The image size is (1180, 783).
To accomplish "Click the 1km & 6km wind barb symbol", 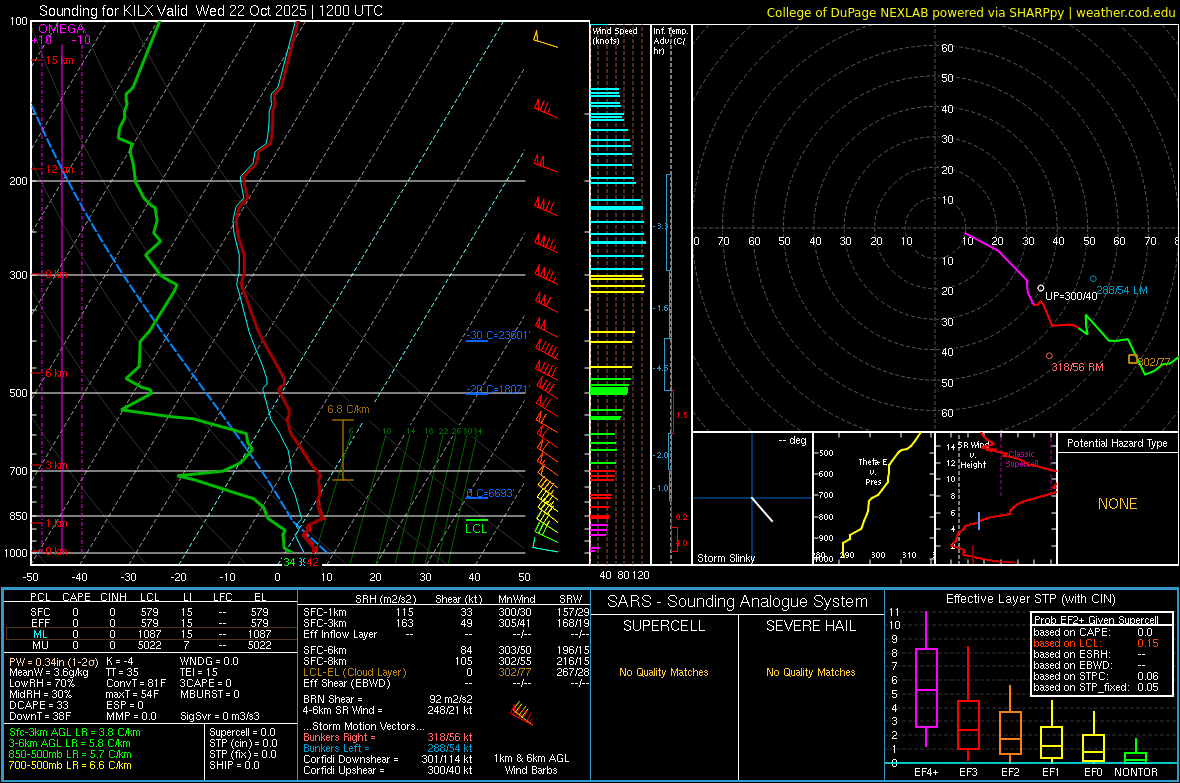I will [522, 713].
